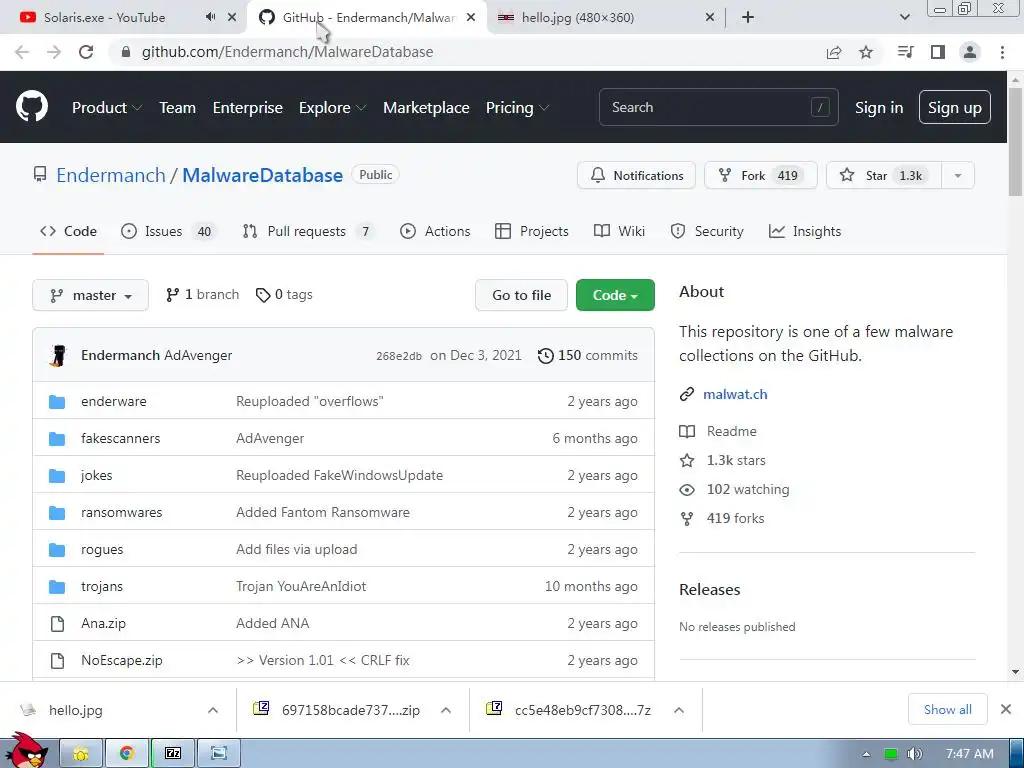The image size is (1024, 768).
Task: Open the Wiki tab
Action: 619,231
